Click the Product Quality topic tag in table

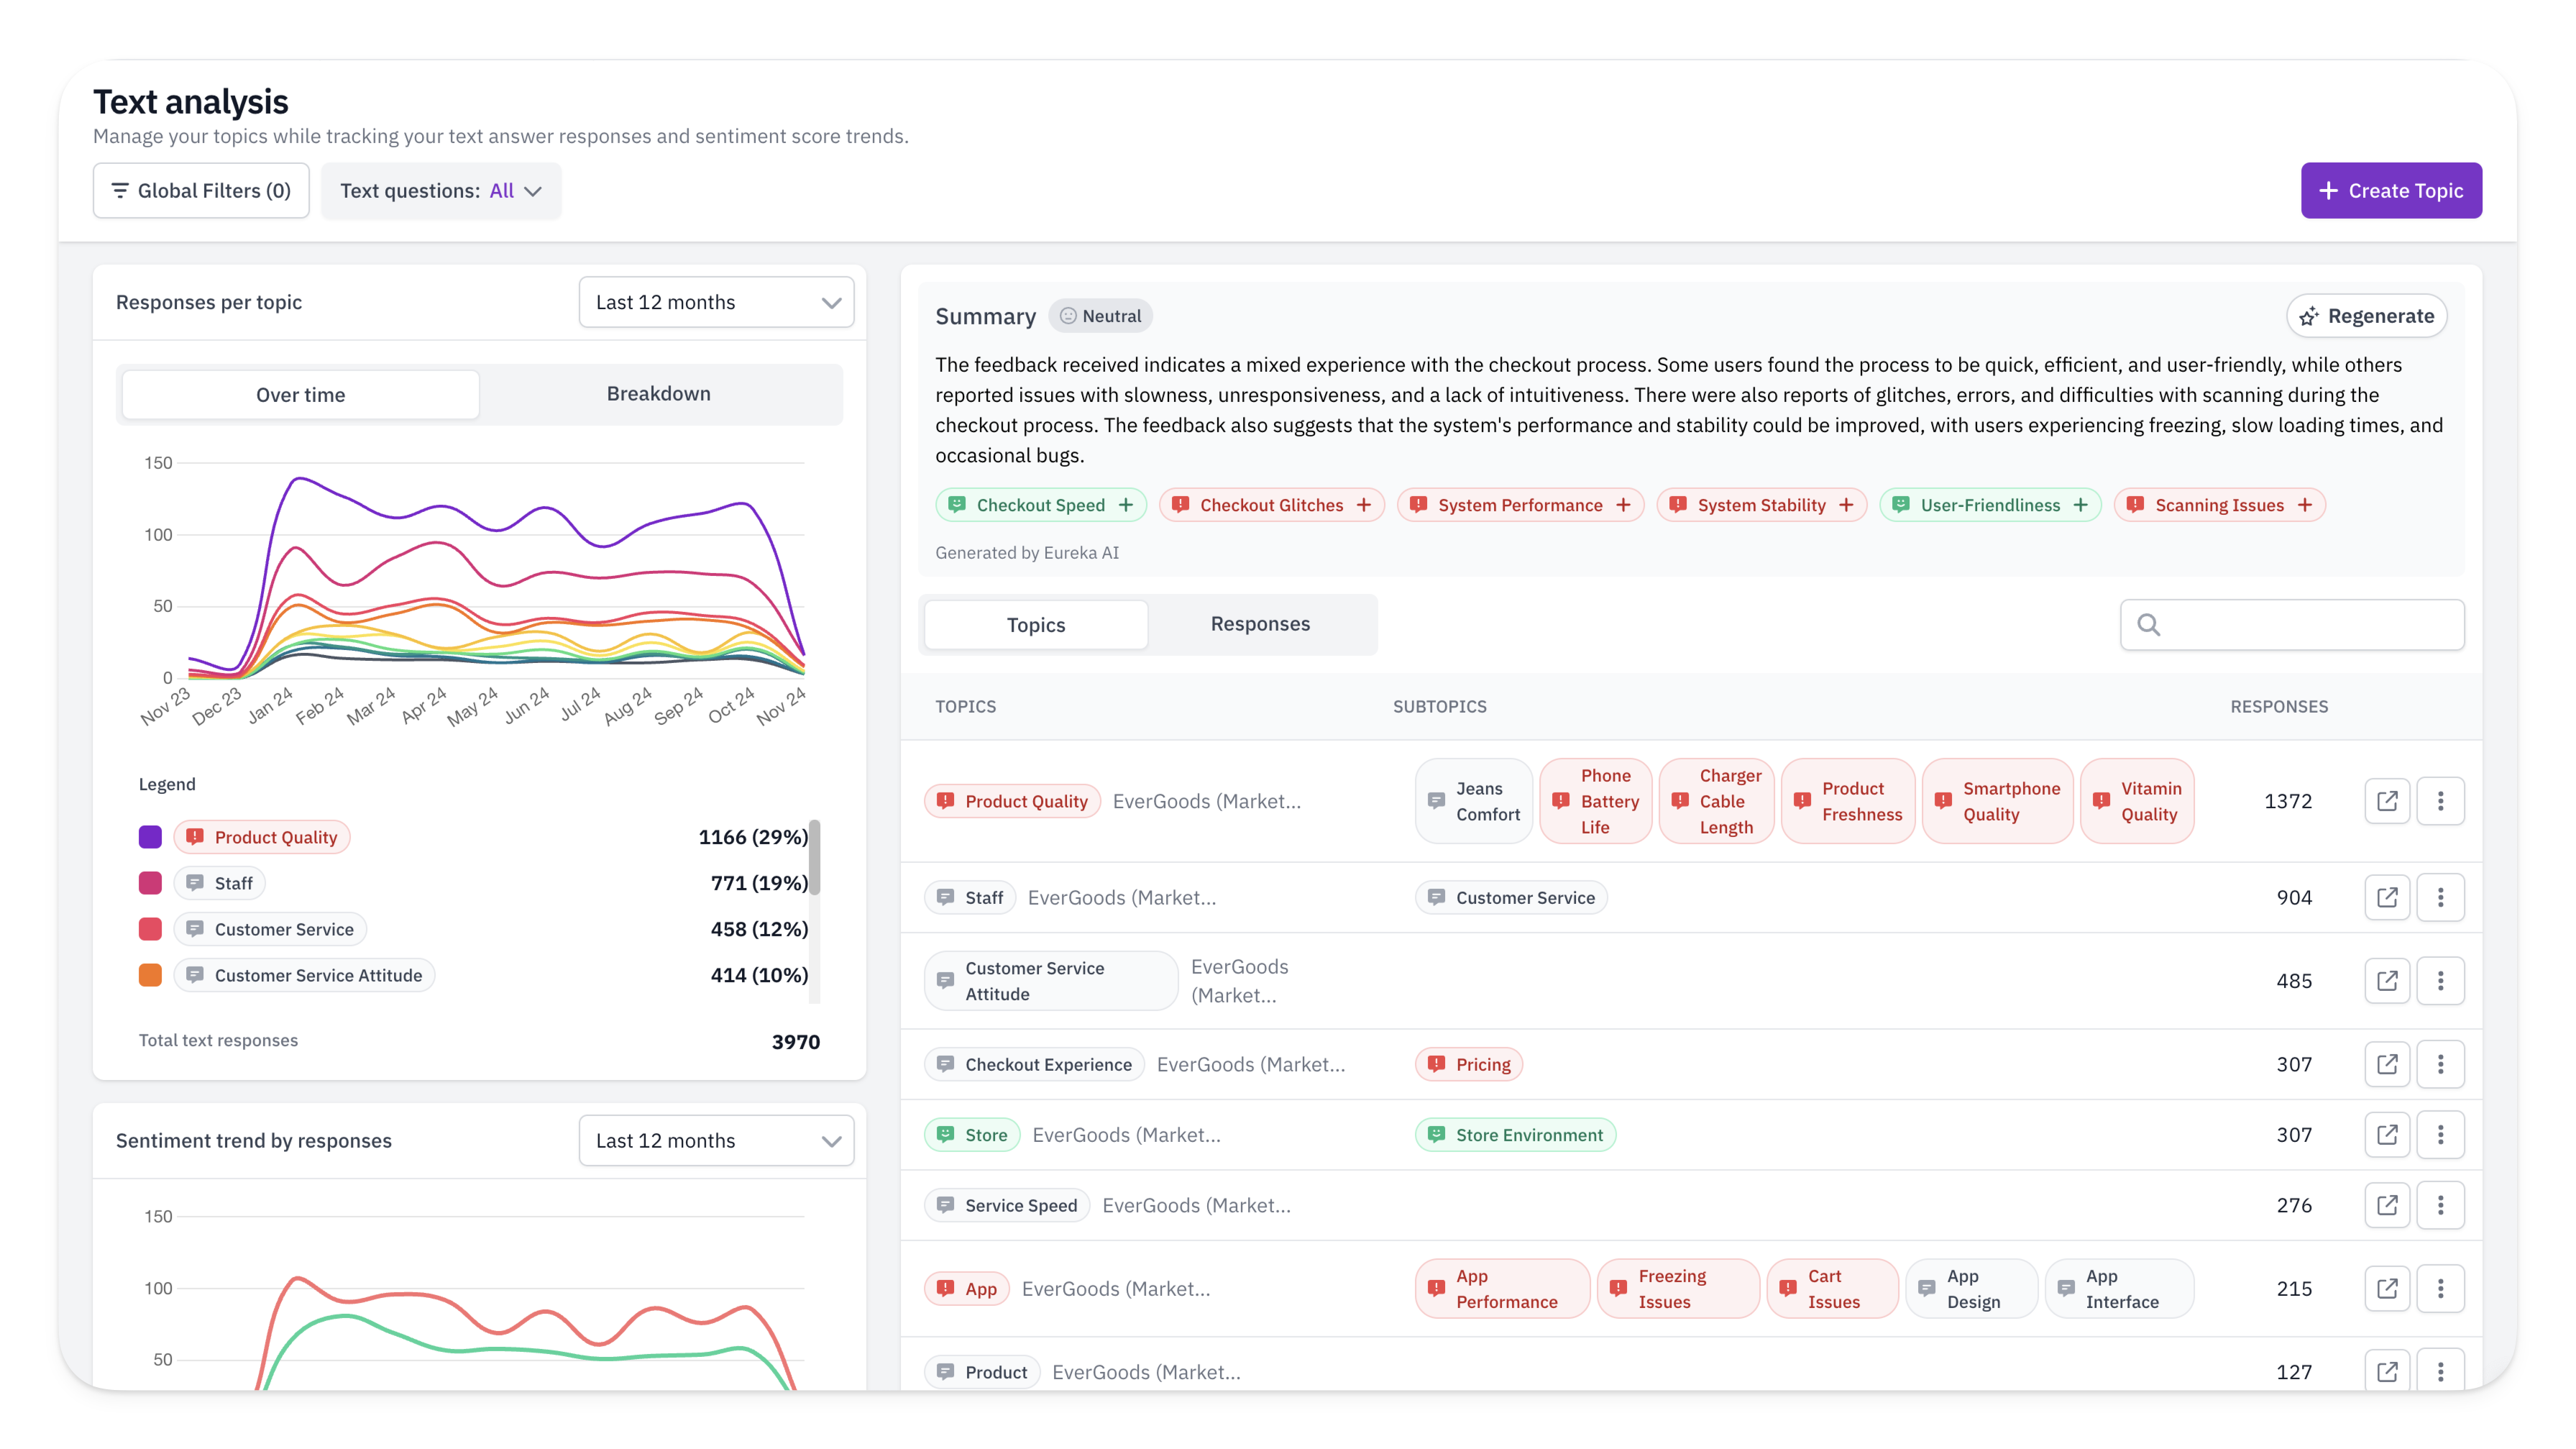[x=1012, y=801]
